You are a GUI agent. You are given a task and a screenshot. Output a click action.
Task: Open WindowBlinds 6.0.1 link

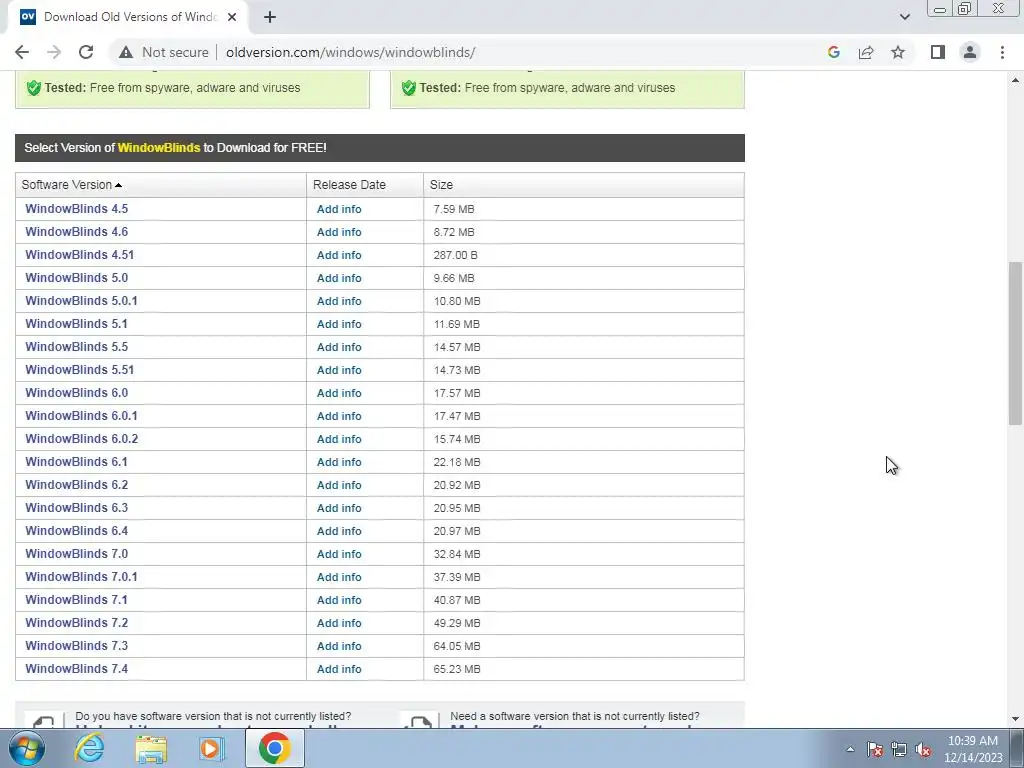(x=81, y=416)
